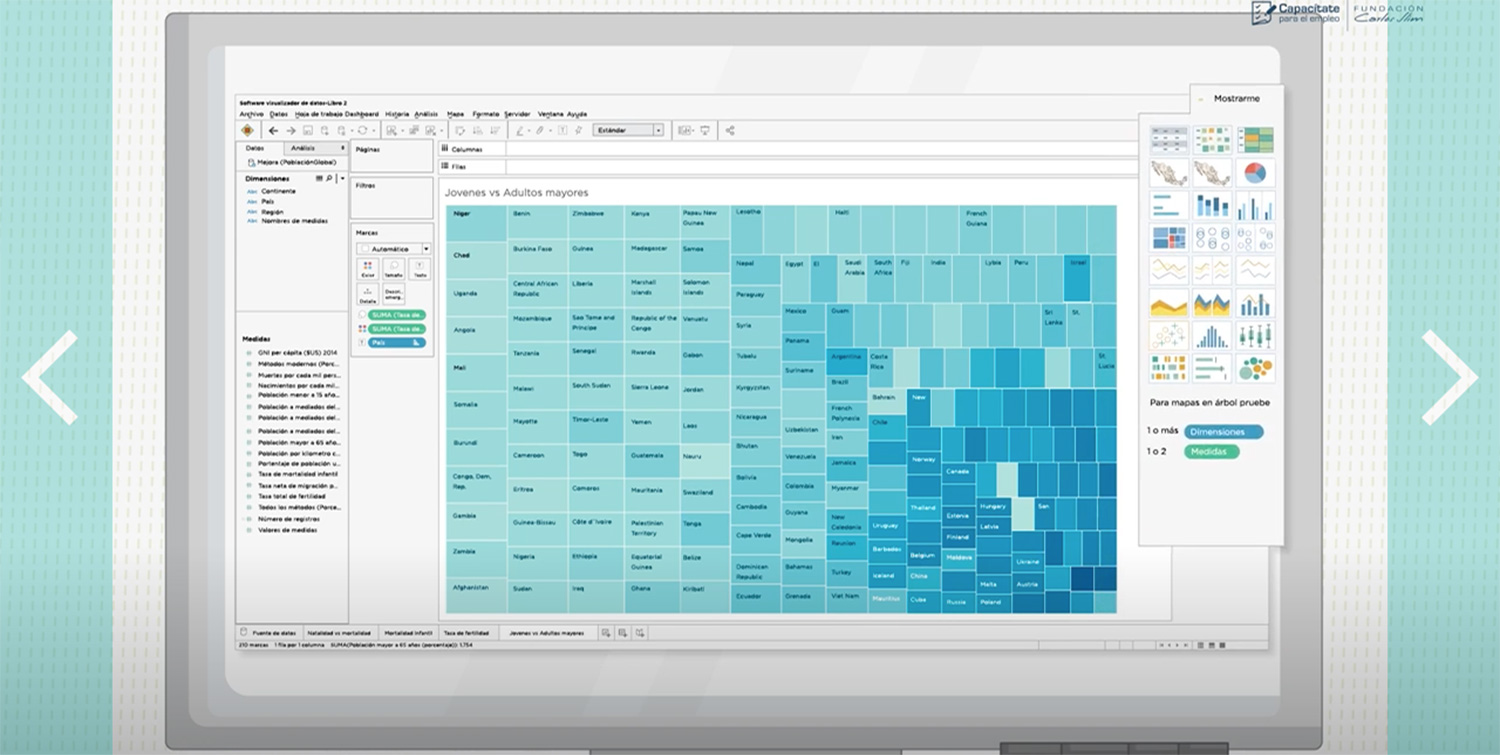Pick the packed bubbles chart in Mostrarme

click(1255, 368)
